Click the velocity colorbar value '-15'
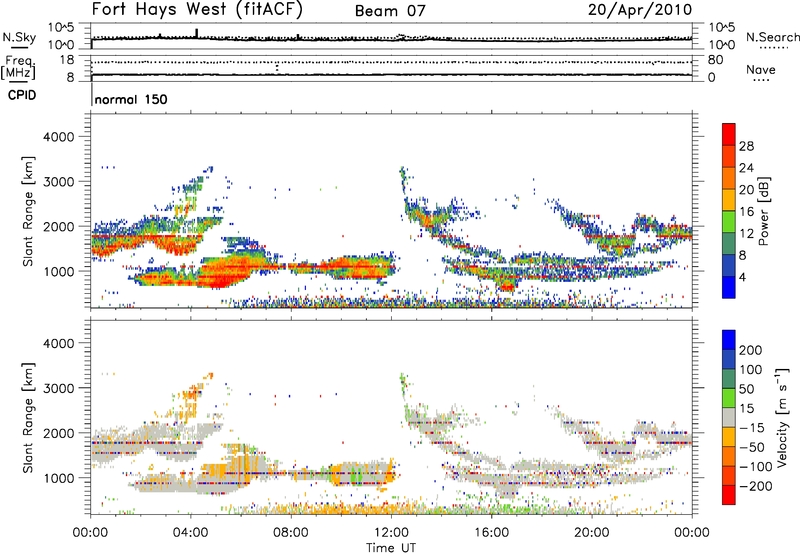Image resolution: width=800 pixels, height=554 pixels. (752, 427)
